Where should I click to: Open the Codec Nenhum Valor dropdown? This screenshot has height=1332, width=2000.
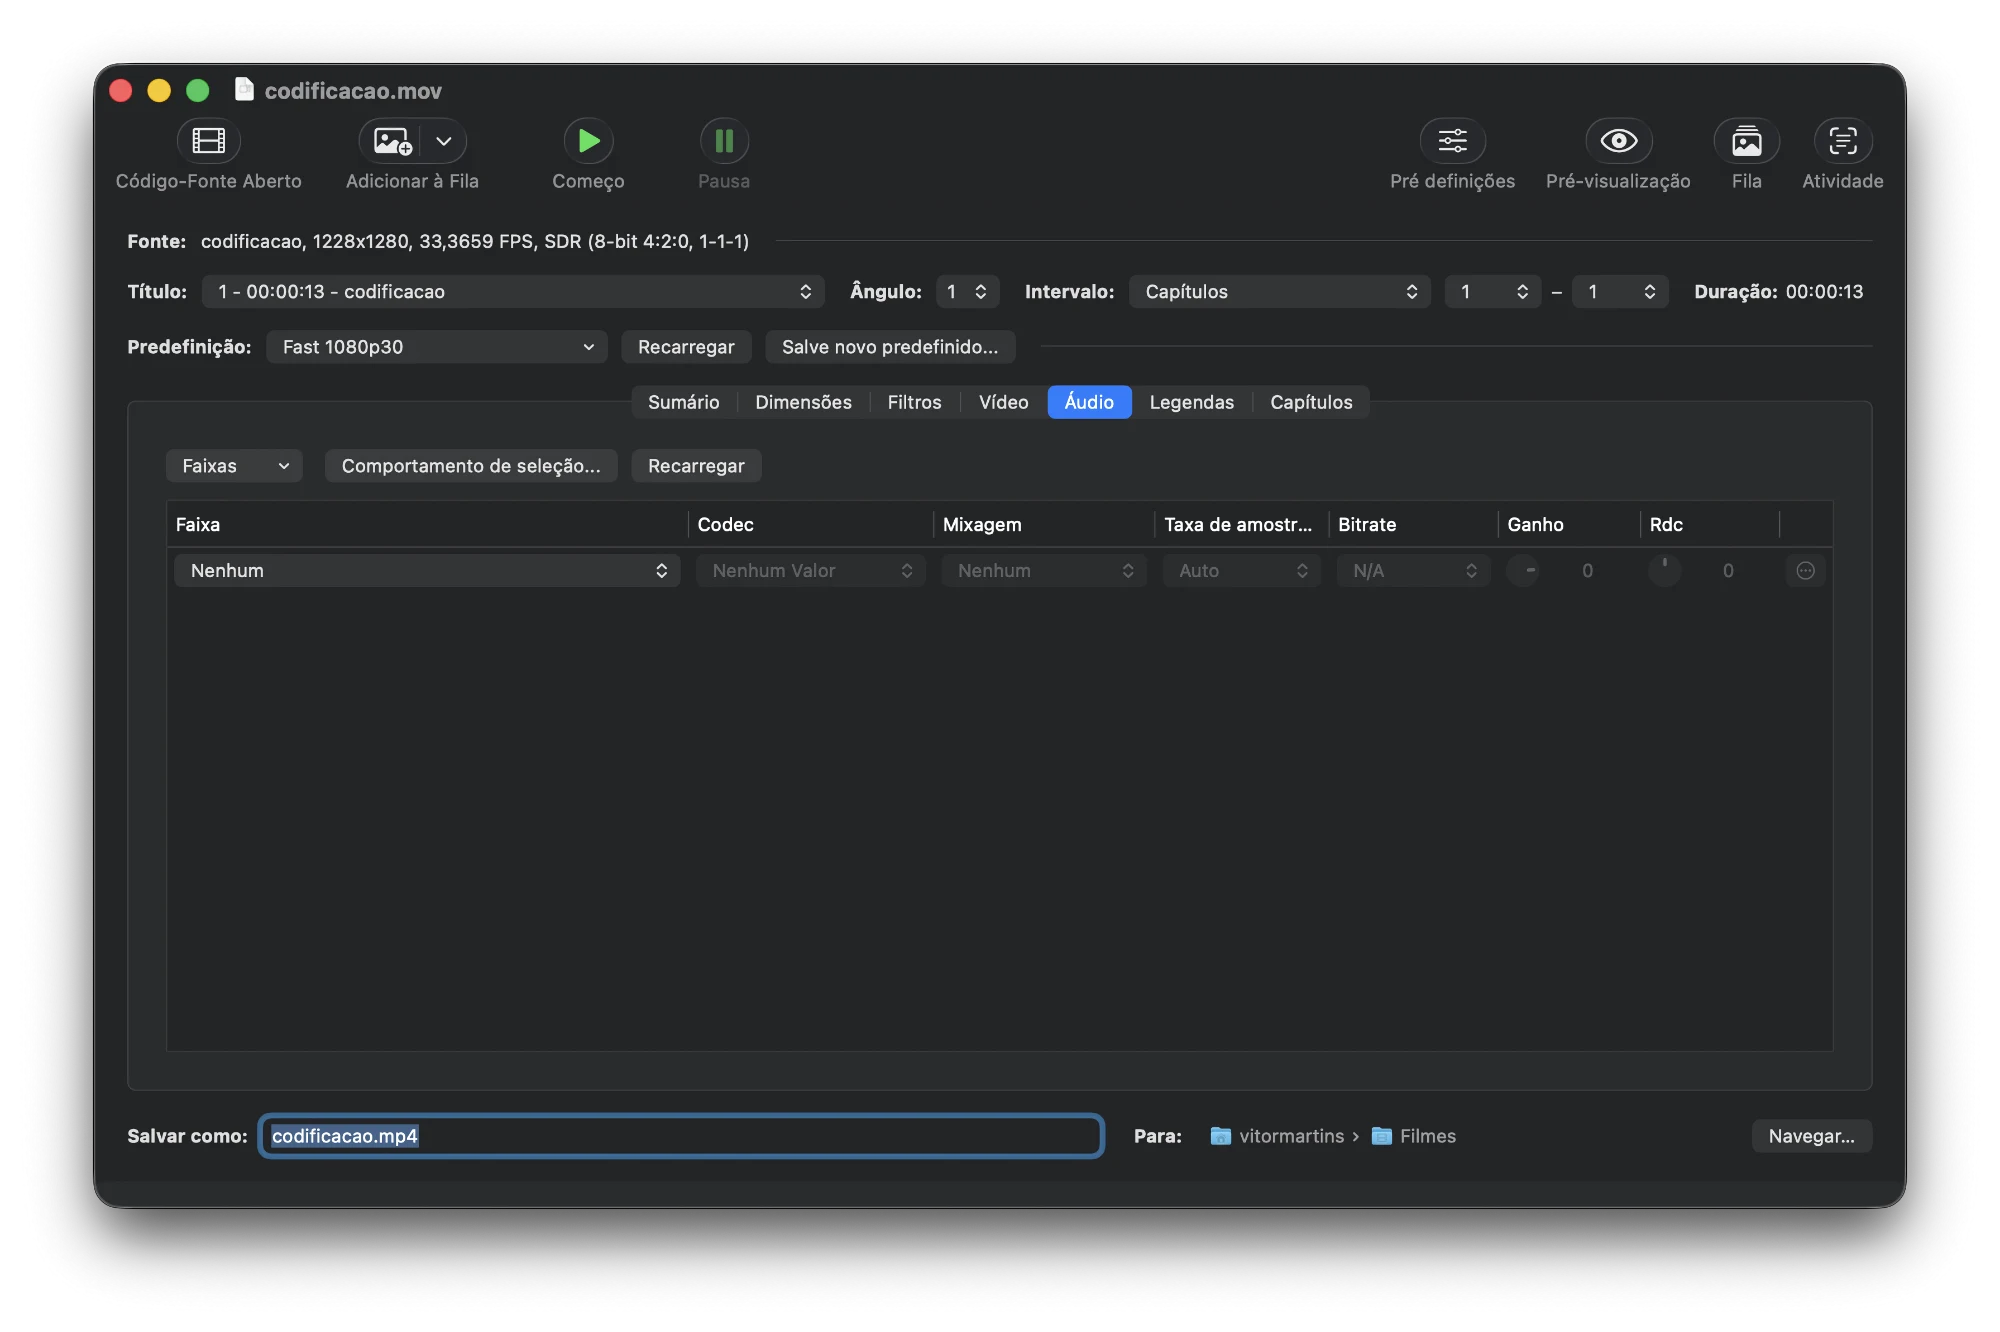click(811, 571)
